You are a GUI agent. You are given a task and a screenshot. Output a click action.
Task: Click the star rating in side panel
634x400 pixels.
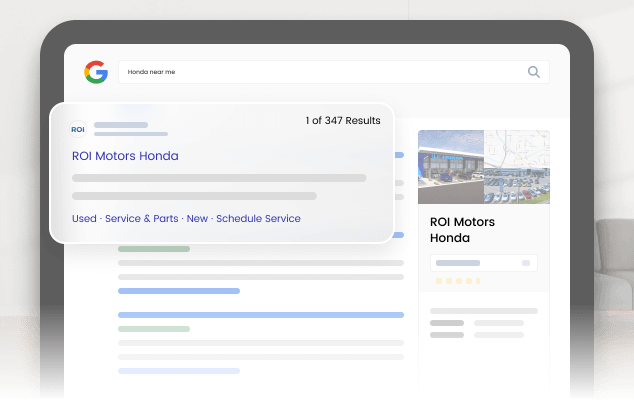(x=458, y=281)
